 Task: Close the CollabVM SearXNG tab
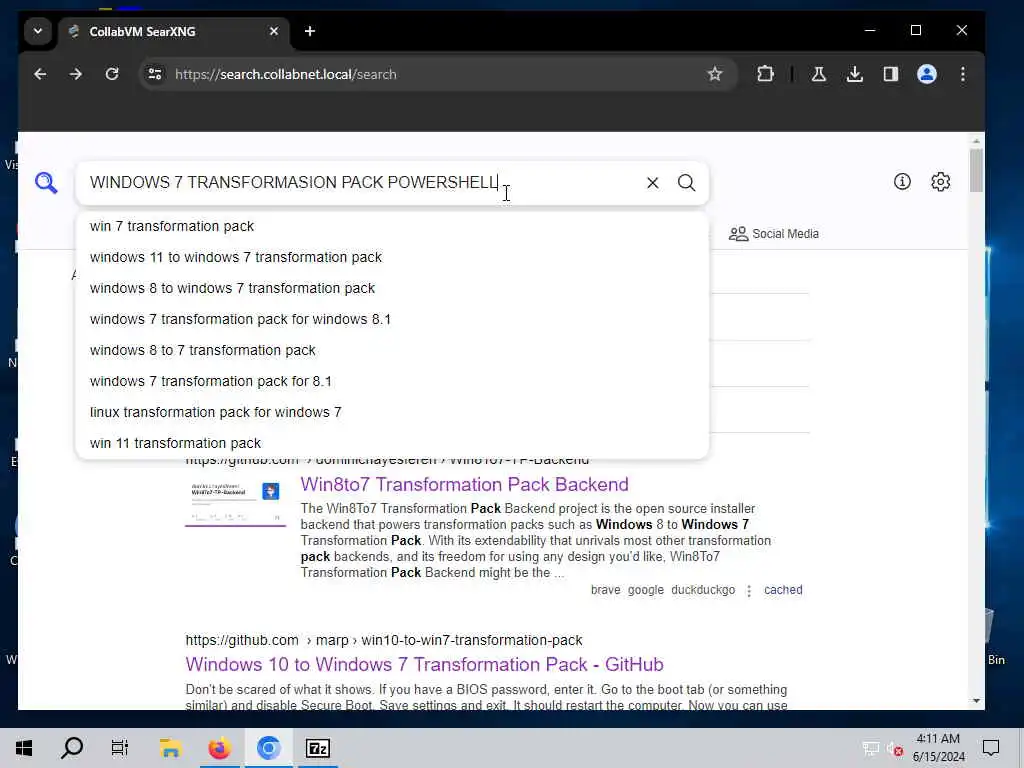click(274, 31)
